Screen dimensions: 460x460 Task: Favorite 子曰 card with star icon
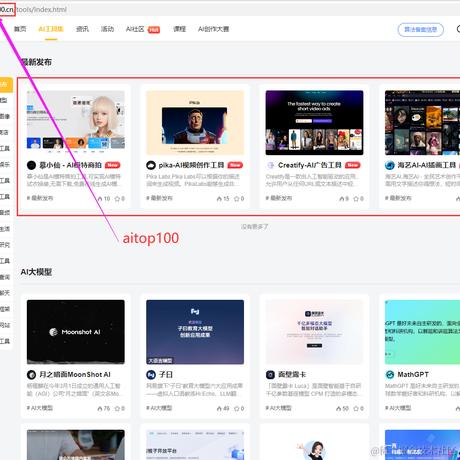pos(236,408)
